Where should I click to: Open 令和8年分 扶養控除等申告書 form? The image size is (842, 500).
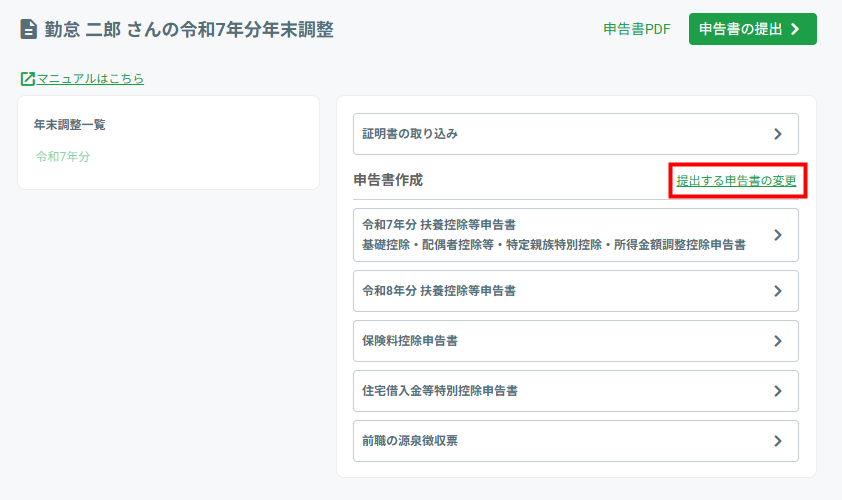(439, 291)
